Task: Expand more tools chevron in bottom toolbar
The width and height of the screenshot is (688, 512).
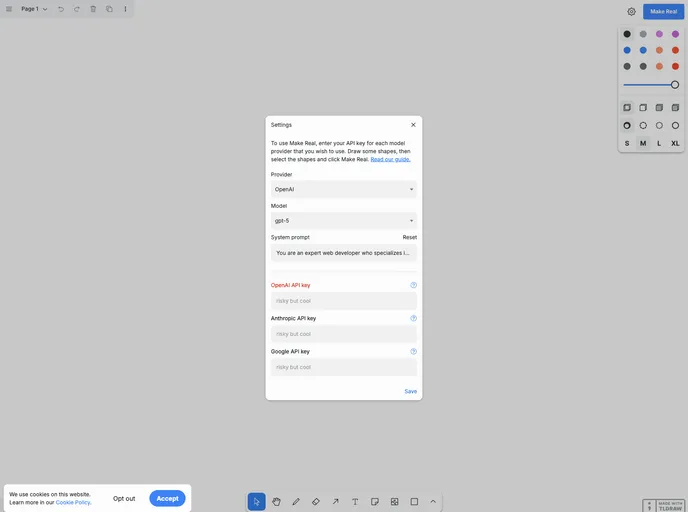Action: [x=433, y=501]
